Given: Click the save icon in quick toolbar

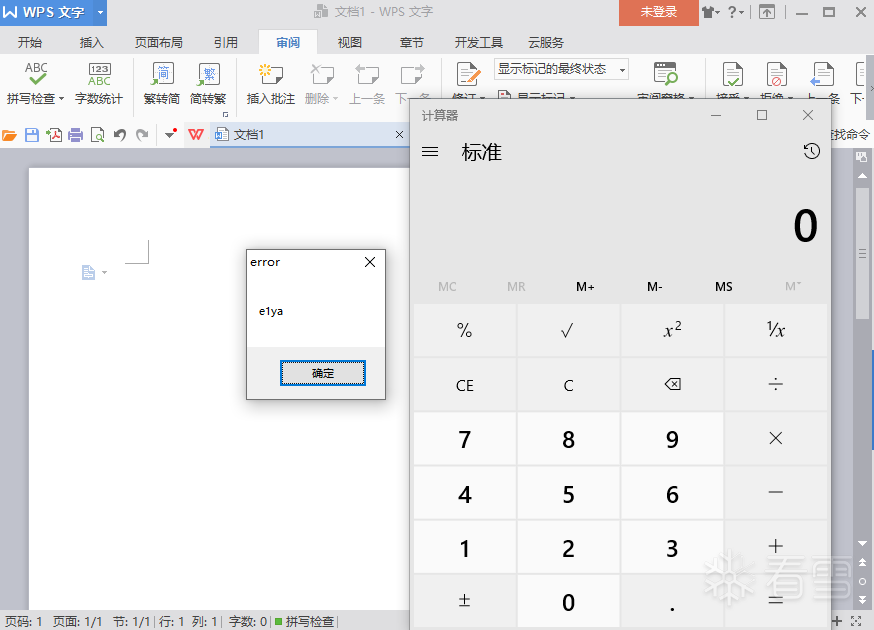Looking at the screenshot, I should [x=32, y=135].
